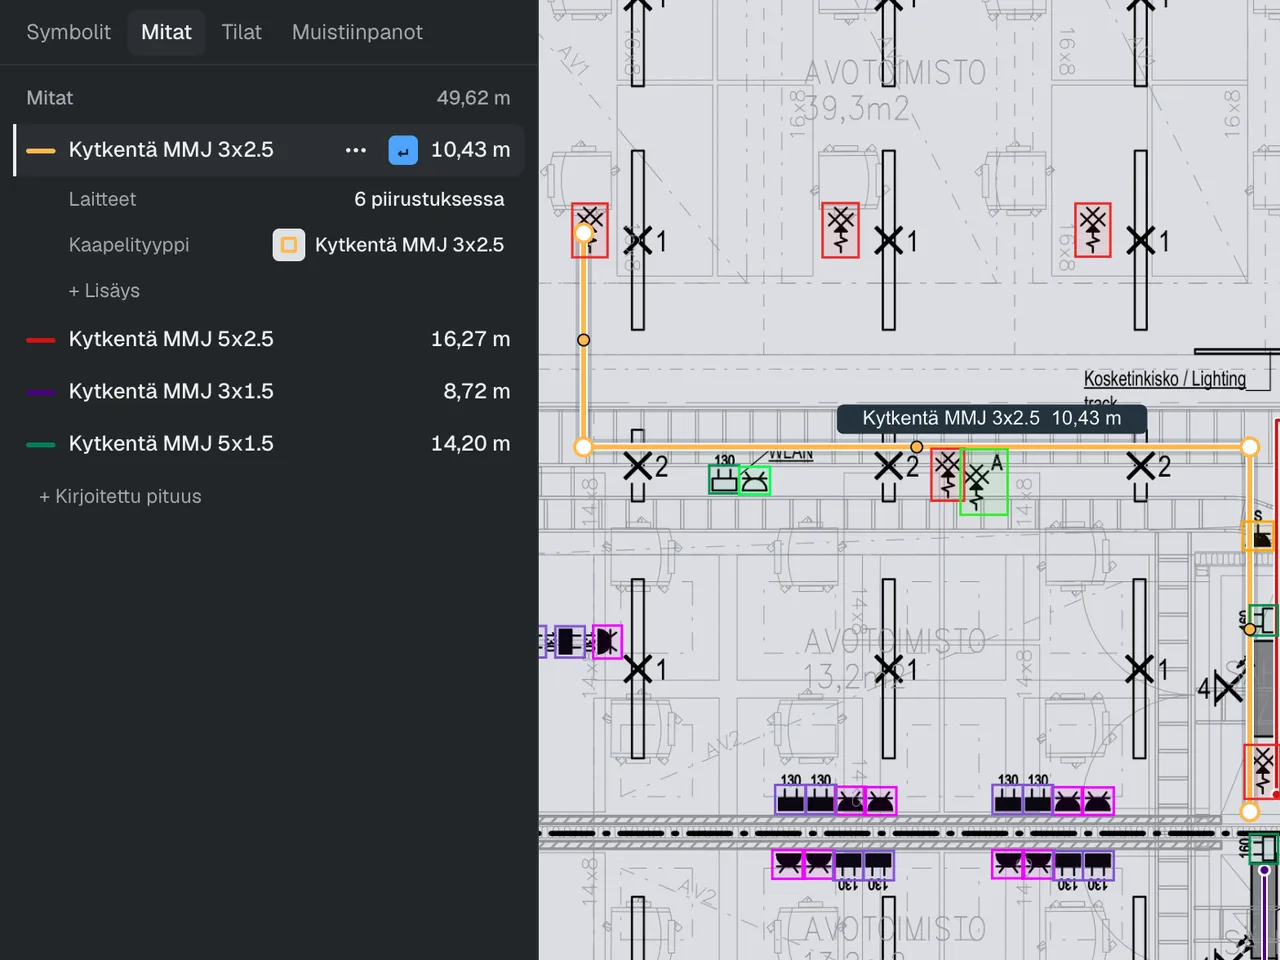Click the blue enter-arrow icon beside 10,43 m
The height and width of the screenshot is (960, 1280).
(x=403, y=150)
